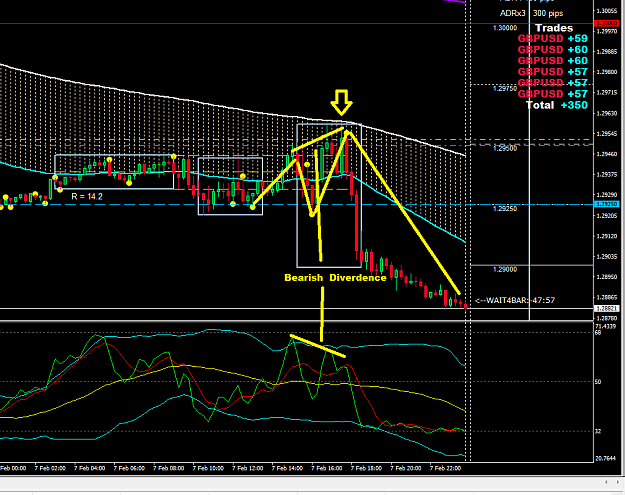
Task: Click the 'R = 14.2' range label
Action: point(87,196)
